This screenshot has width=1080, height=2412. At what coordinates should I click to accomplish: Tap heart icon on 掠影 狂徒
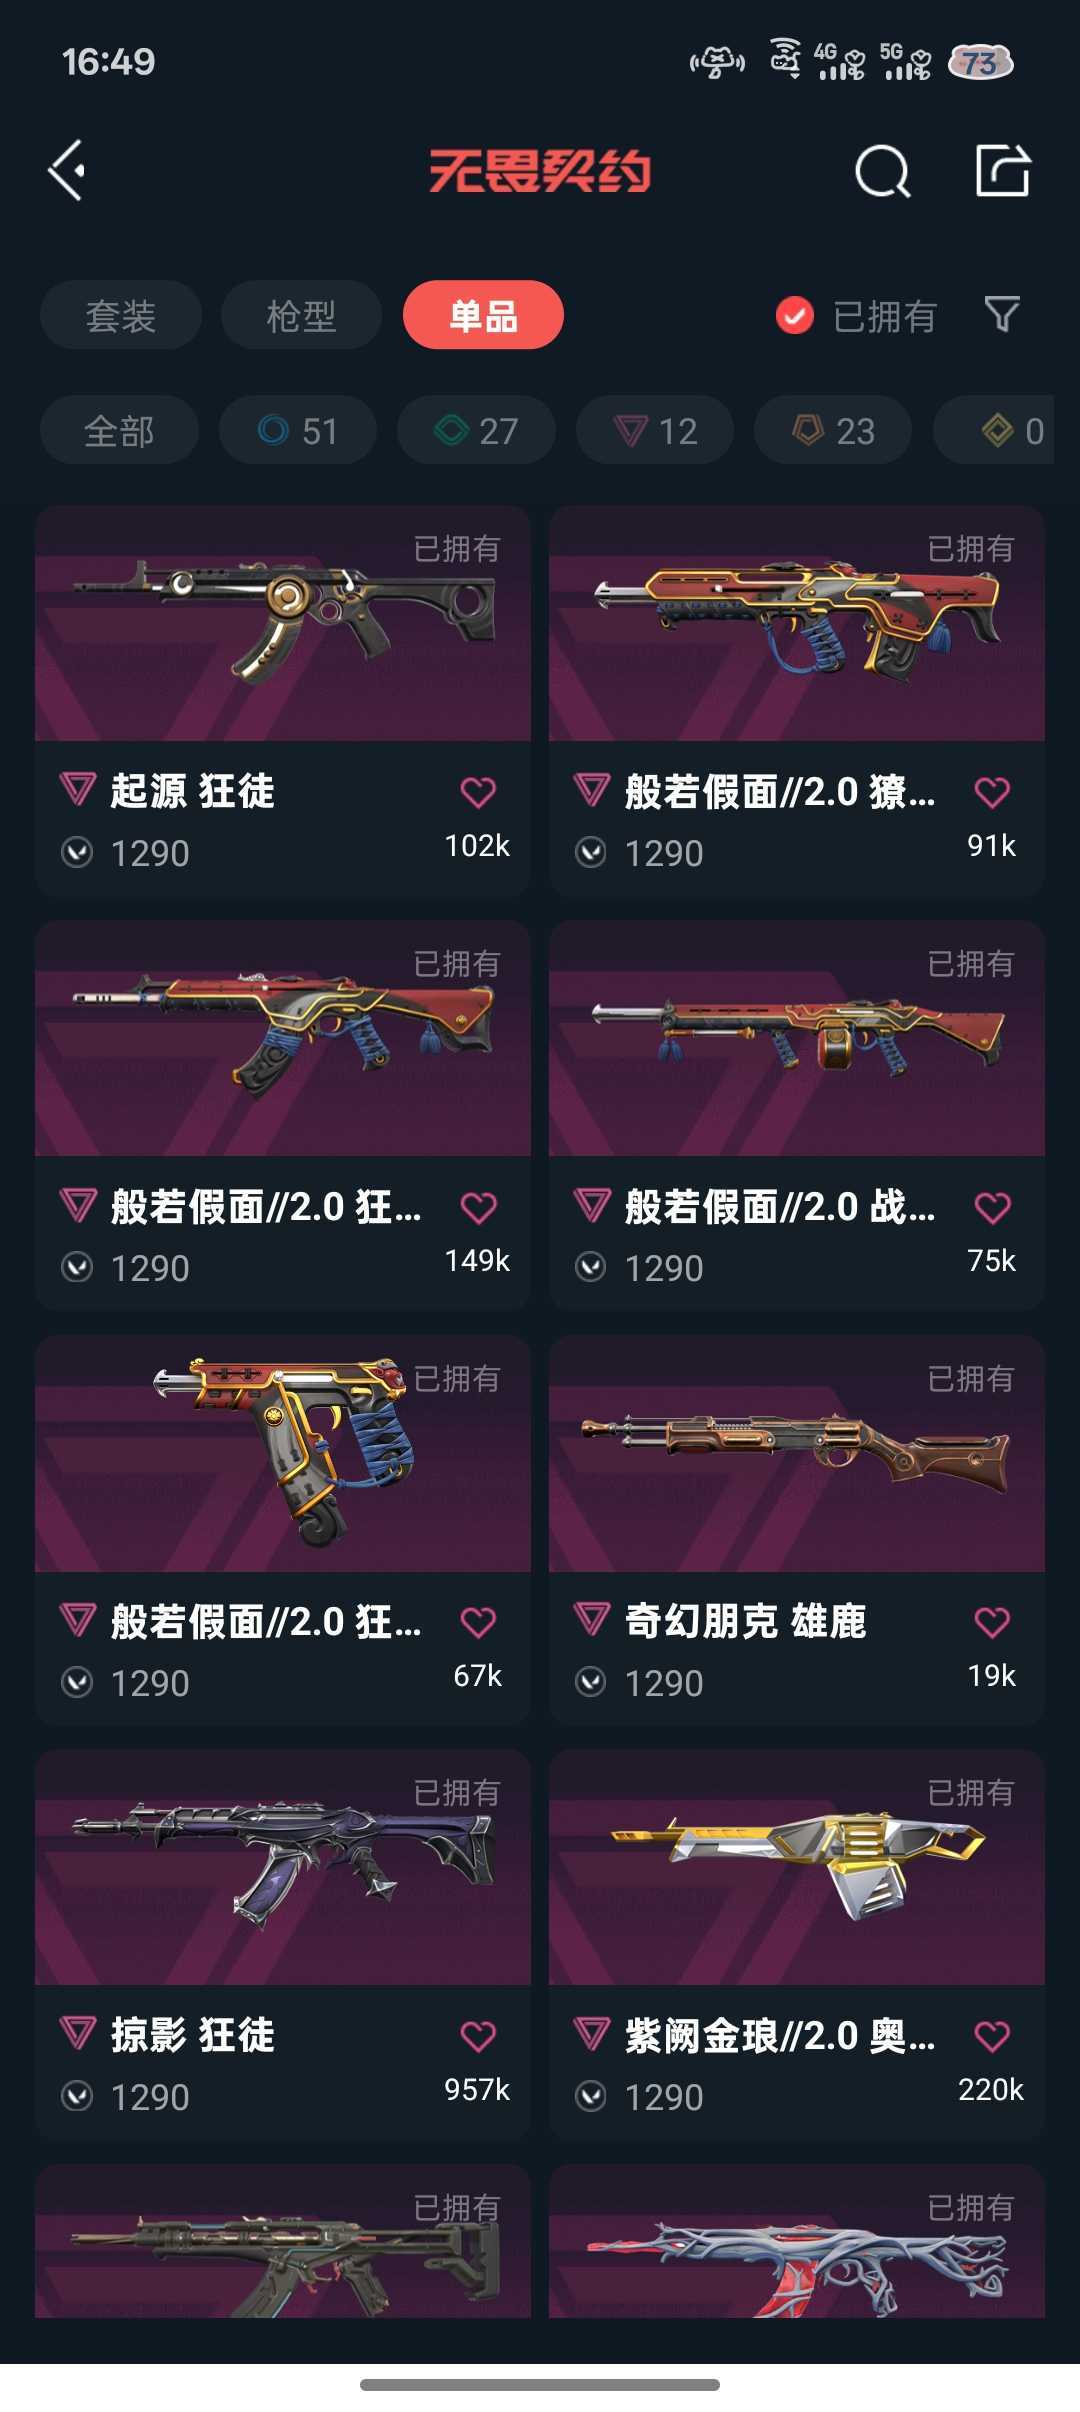tap(478, 2036)
